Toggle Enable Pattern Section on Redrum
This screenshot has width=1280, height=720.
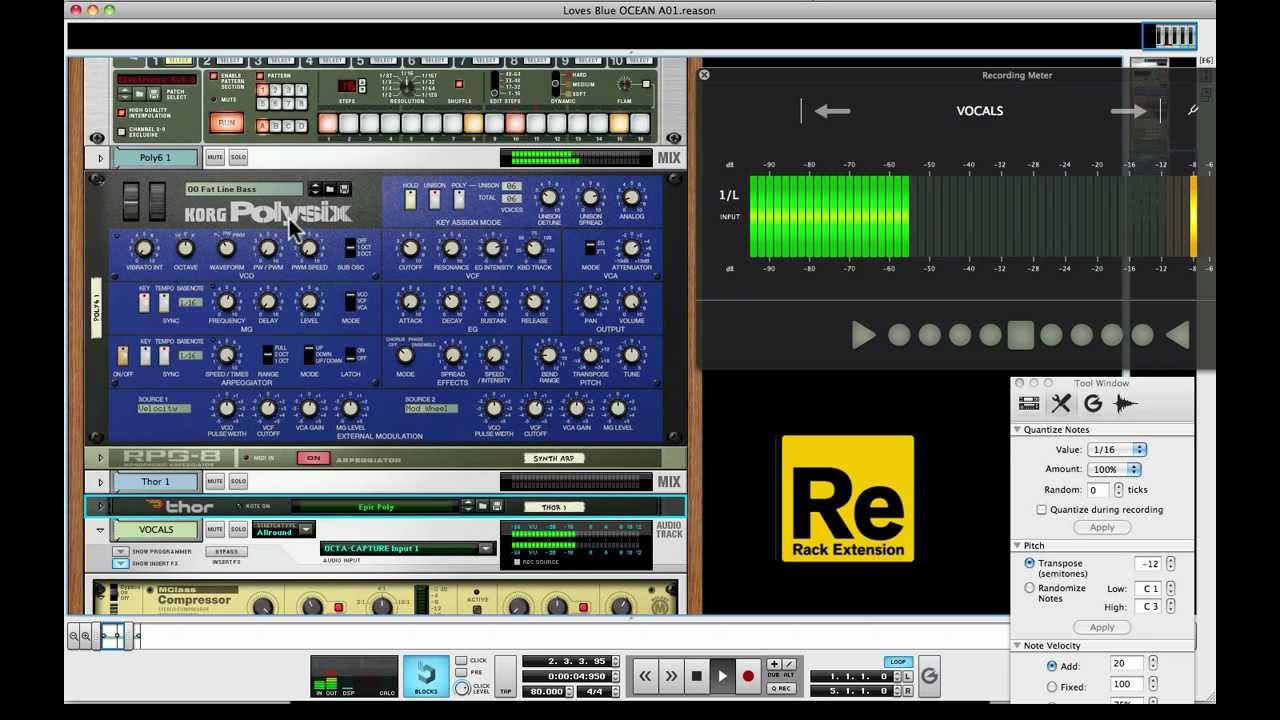(x=212, y=76)
